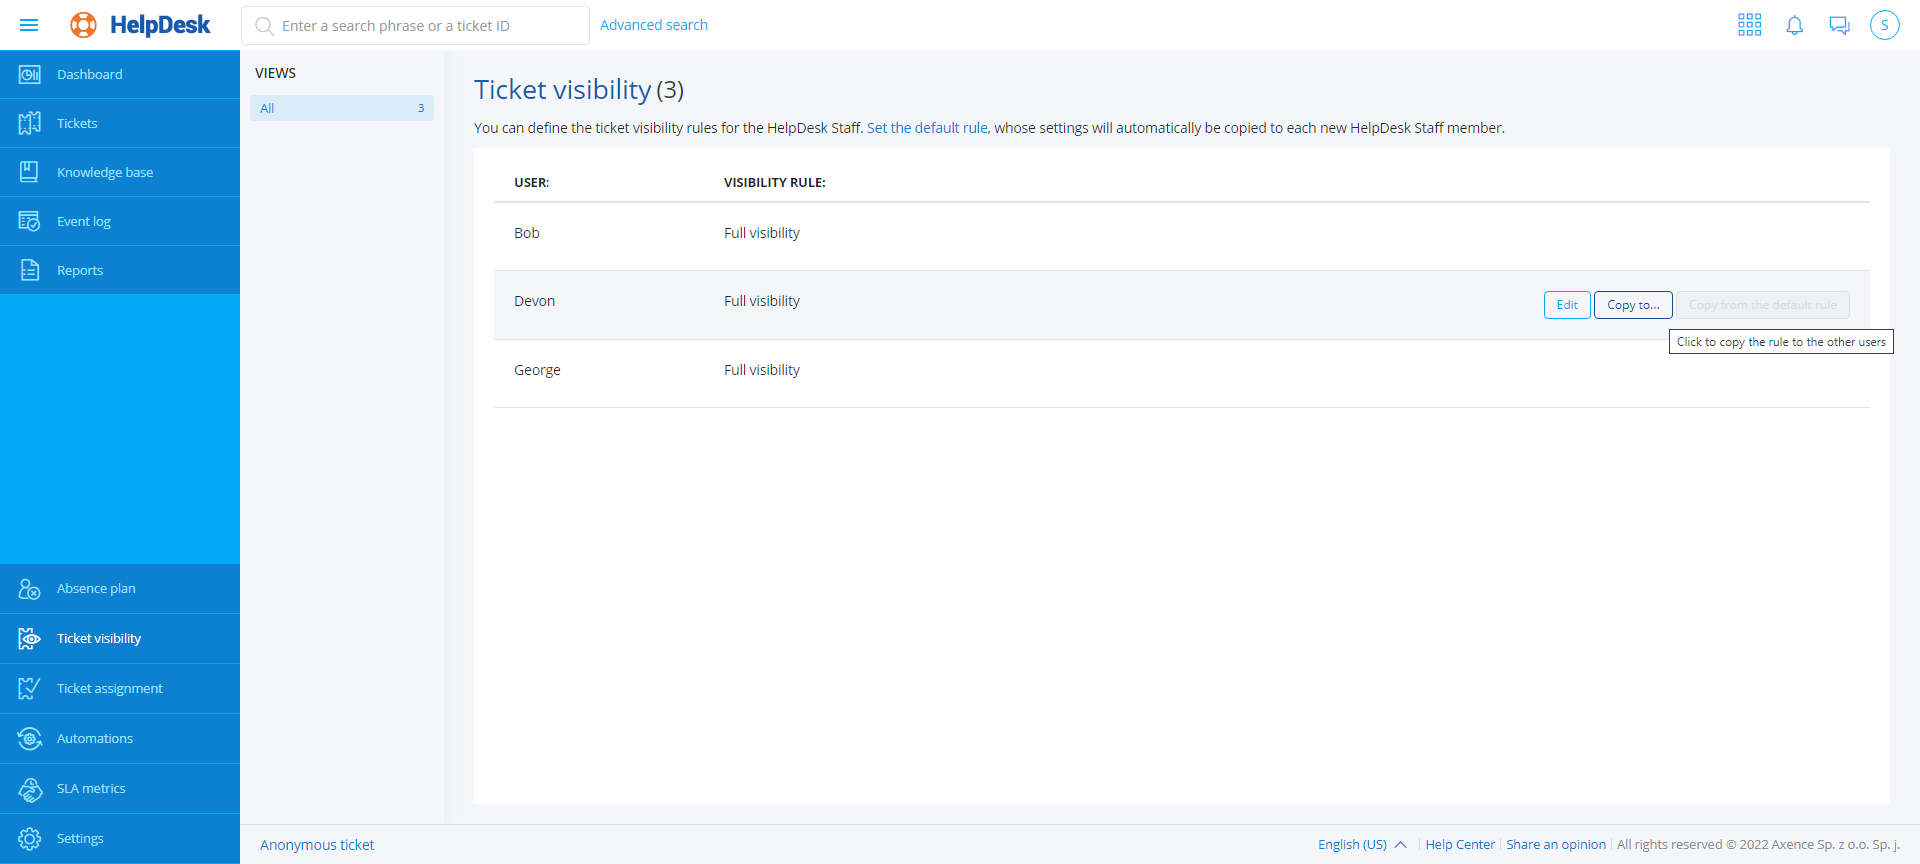Open the Advanced search link
Viewport: 1920px width, 864px height.
[653, 25]
